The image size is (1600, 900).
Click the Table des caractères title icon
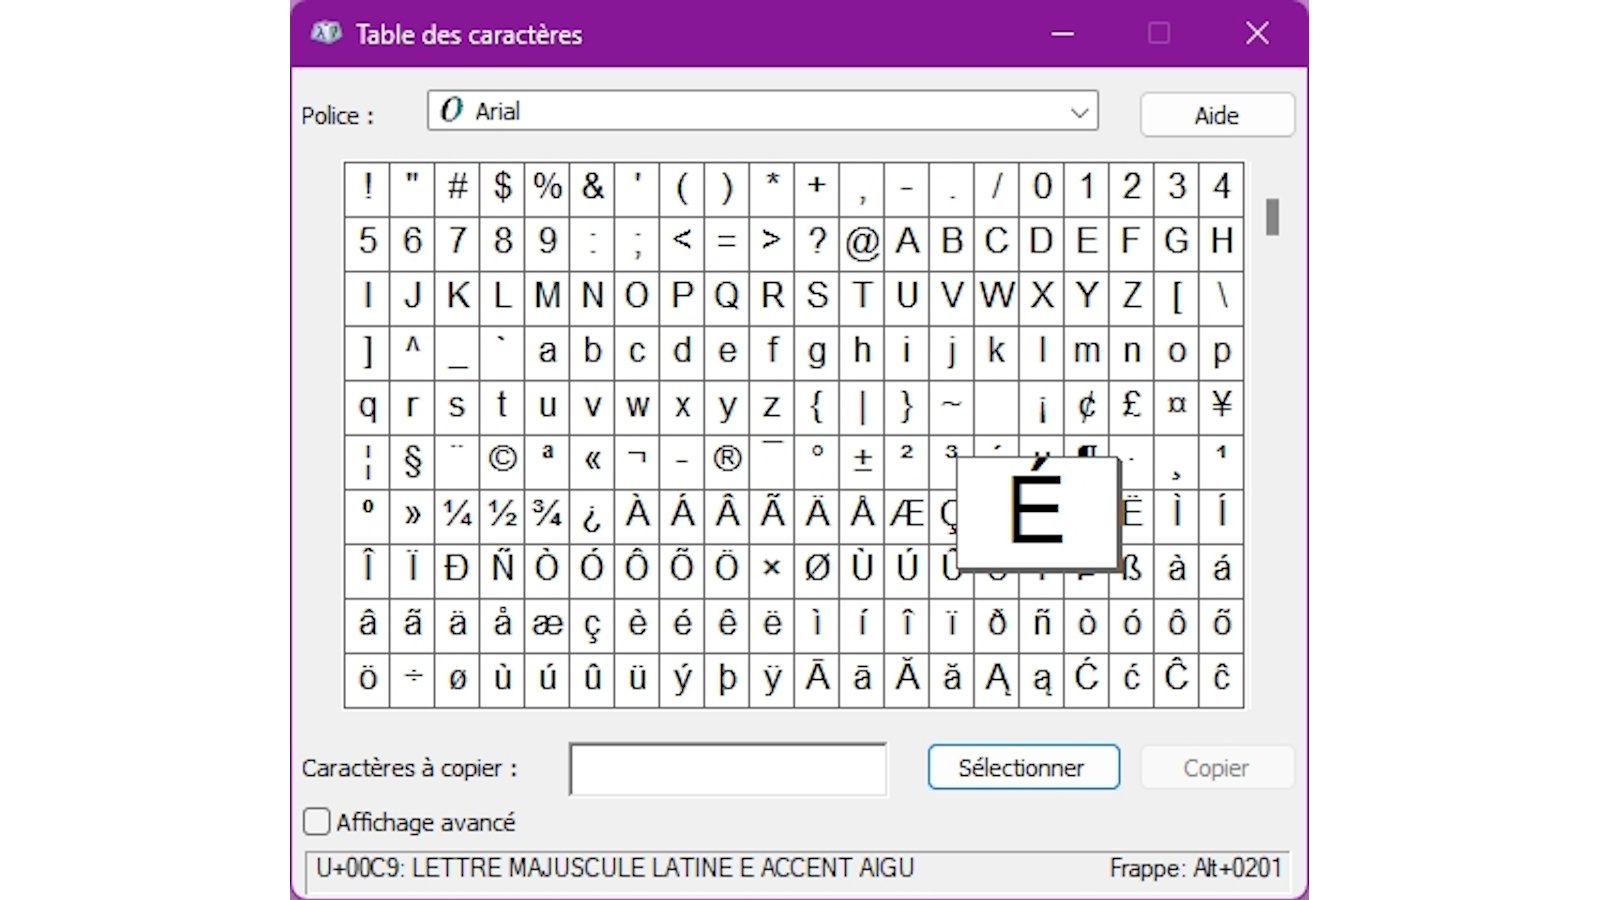click(327, 34)
